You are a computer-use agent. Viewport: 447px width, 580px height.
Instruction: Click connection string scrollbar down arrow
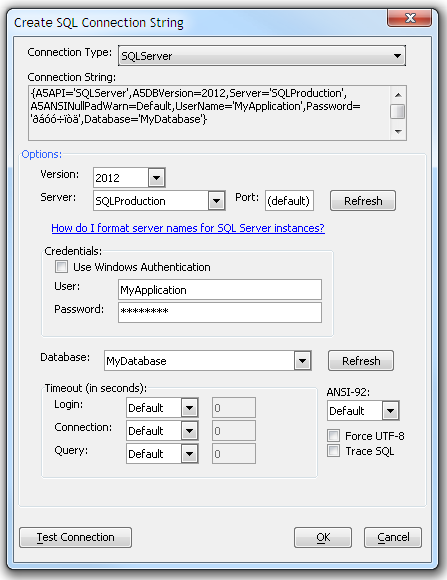click(x=398, y=131)
